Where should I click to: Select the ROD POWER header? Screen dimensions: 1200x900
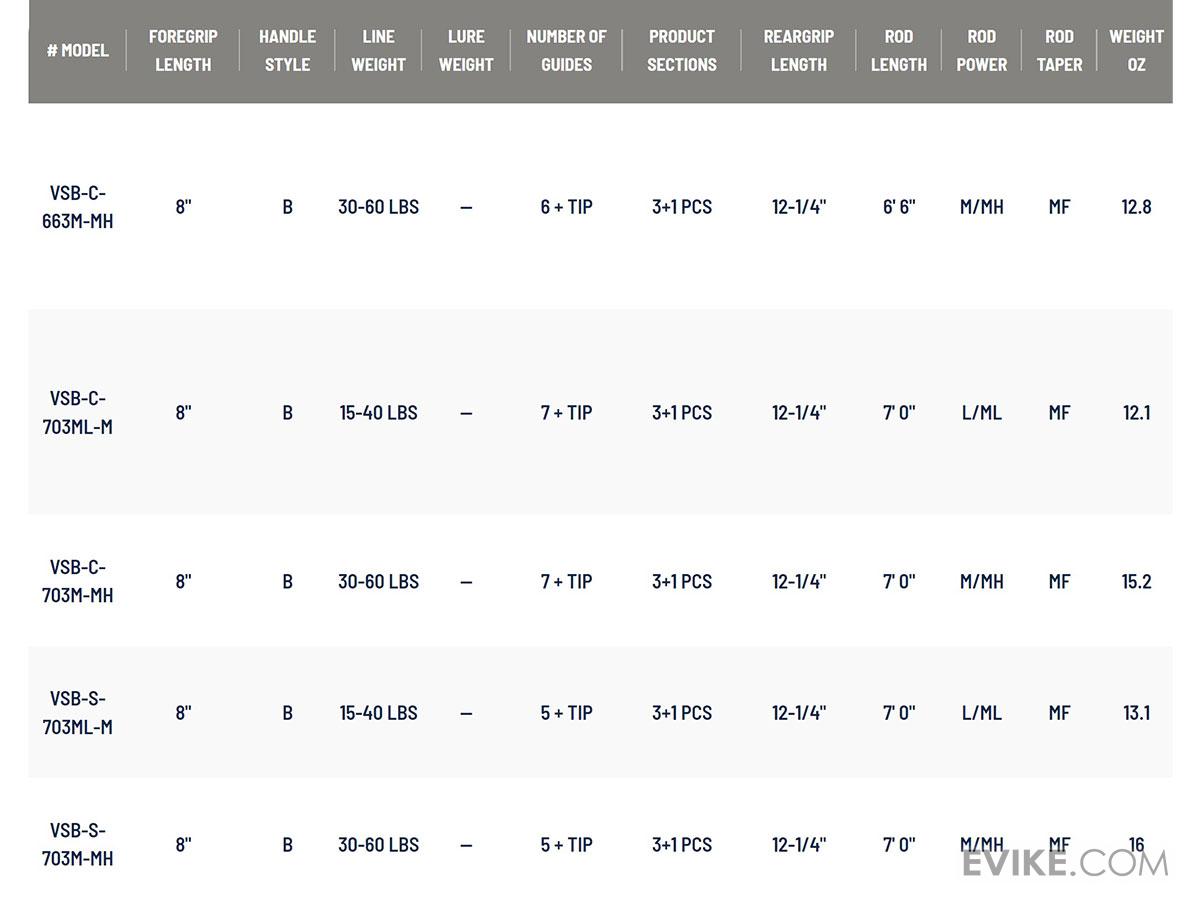coord(981,50)
